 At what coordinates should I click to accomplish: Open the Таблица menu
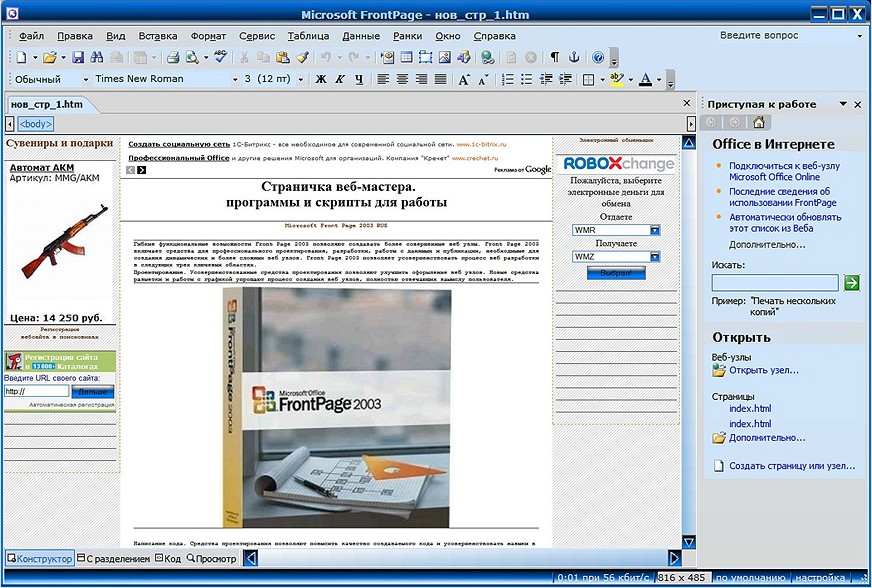tap(308, 36)
